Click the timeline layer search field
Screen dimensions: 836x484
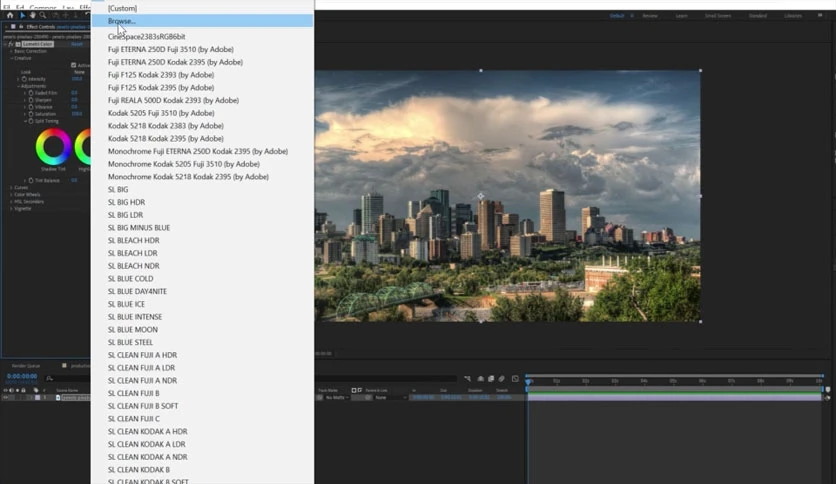click(x=67, y=378)
